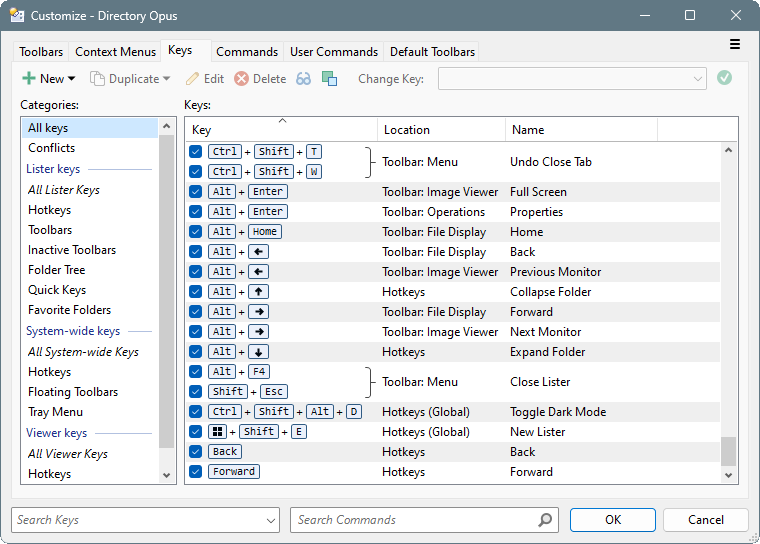Image resolution: width=760 pixels, height=544 pixels.
Task: Select Tray Menu category
Action: tap(90, 412)
